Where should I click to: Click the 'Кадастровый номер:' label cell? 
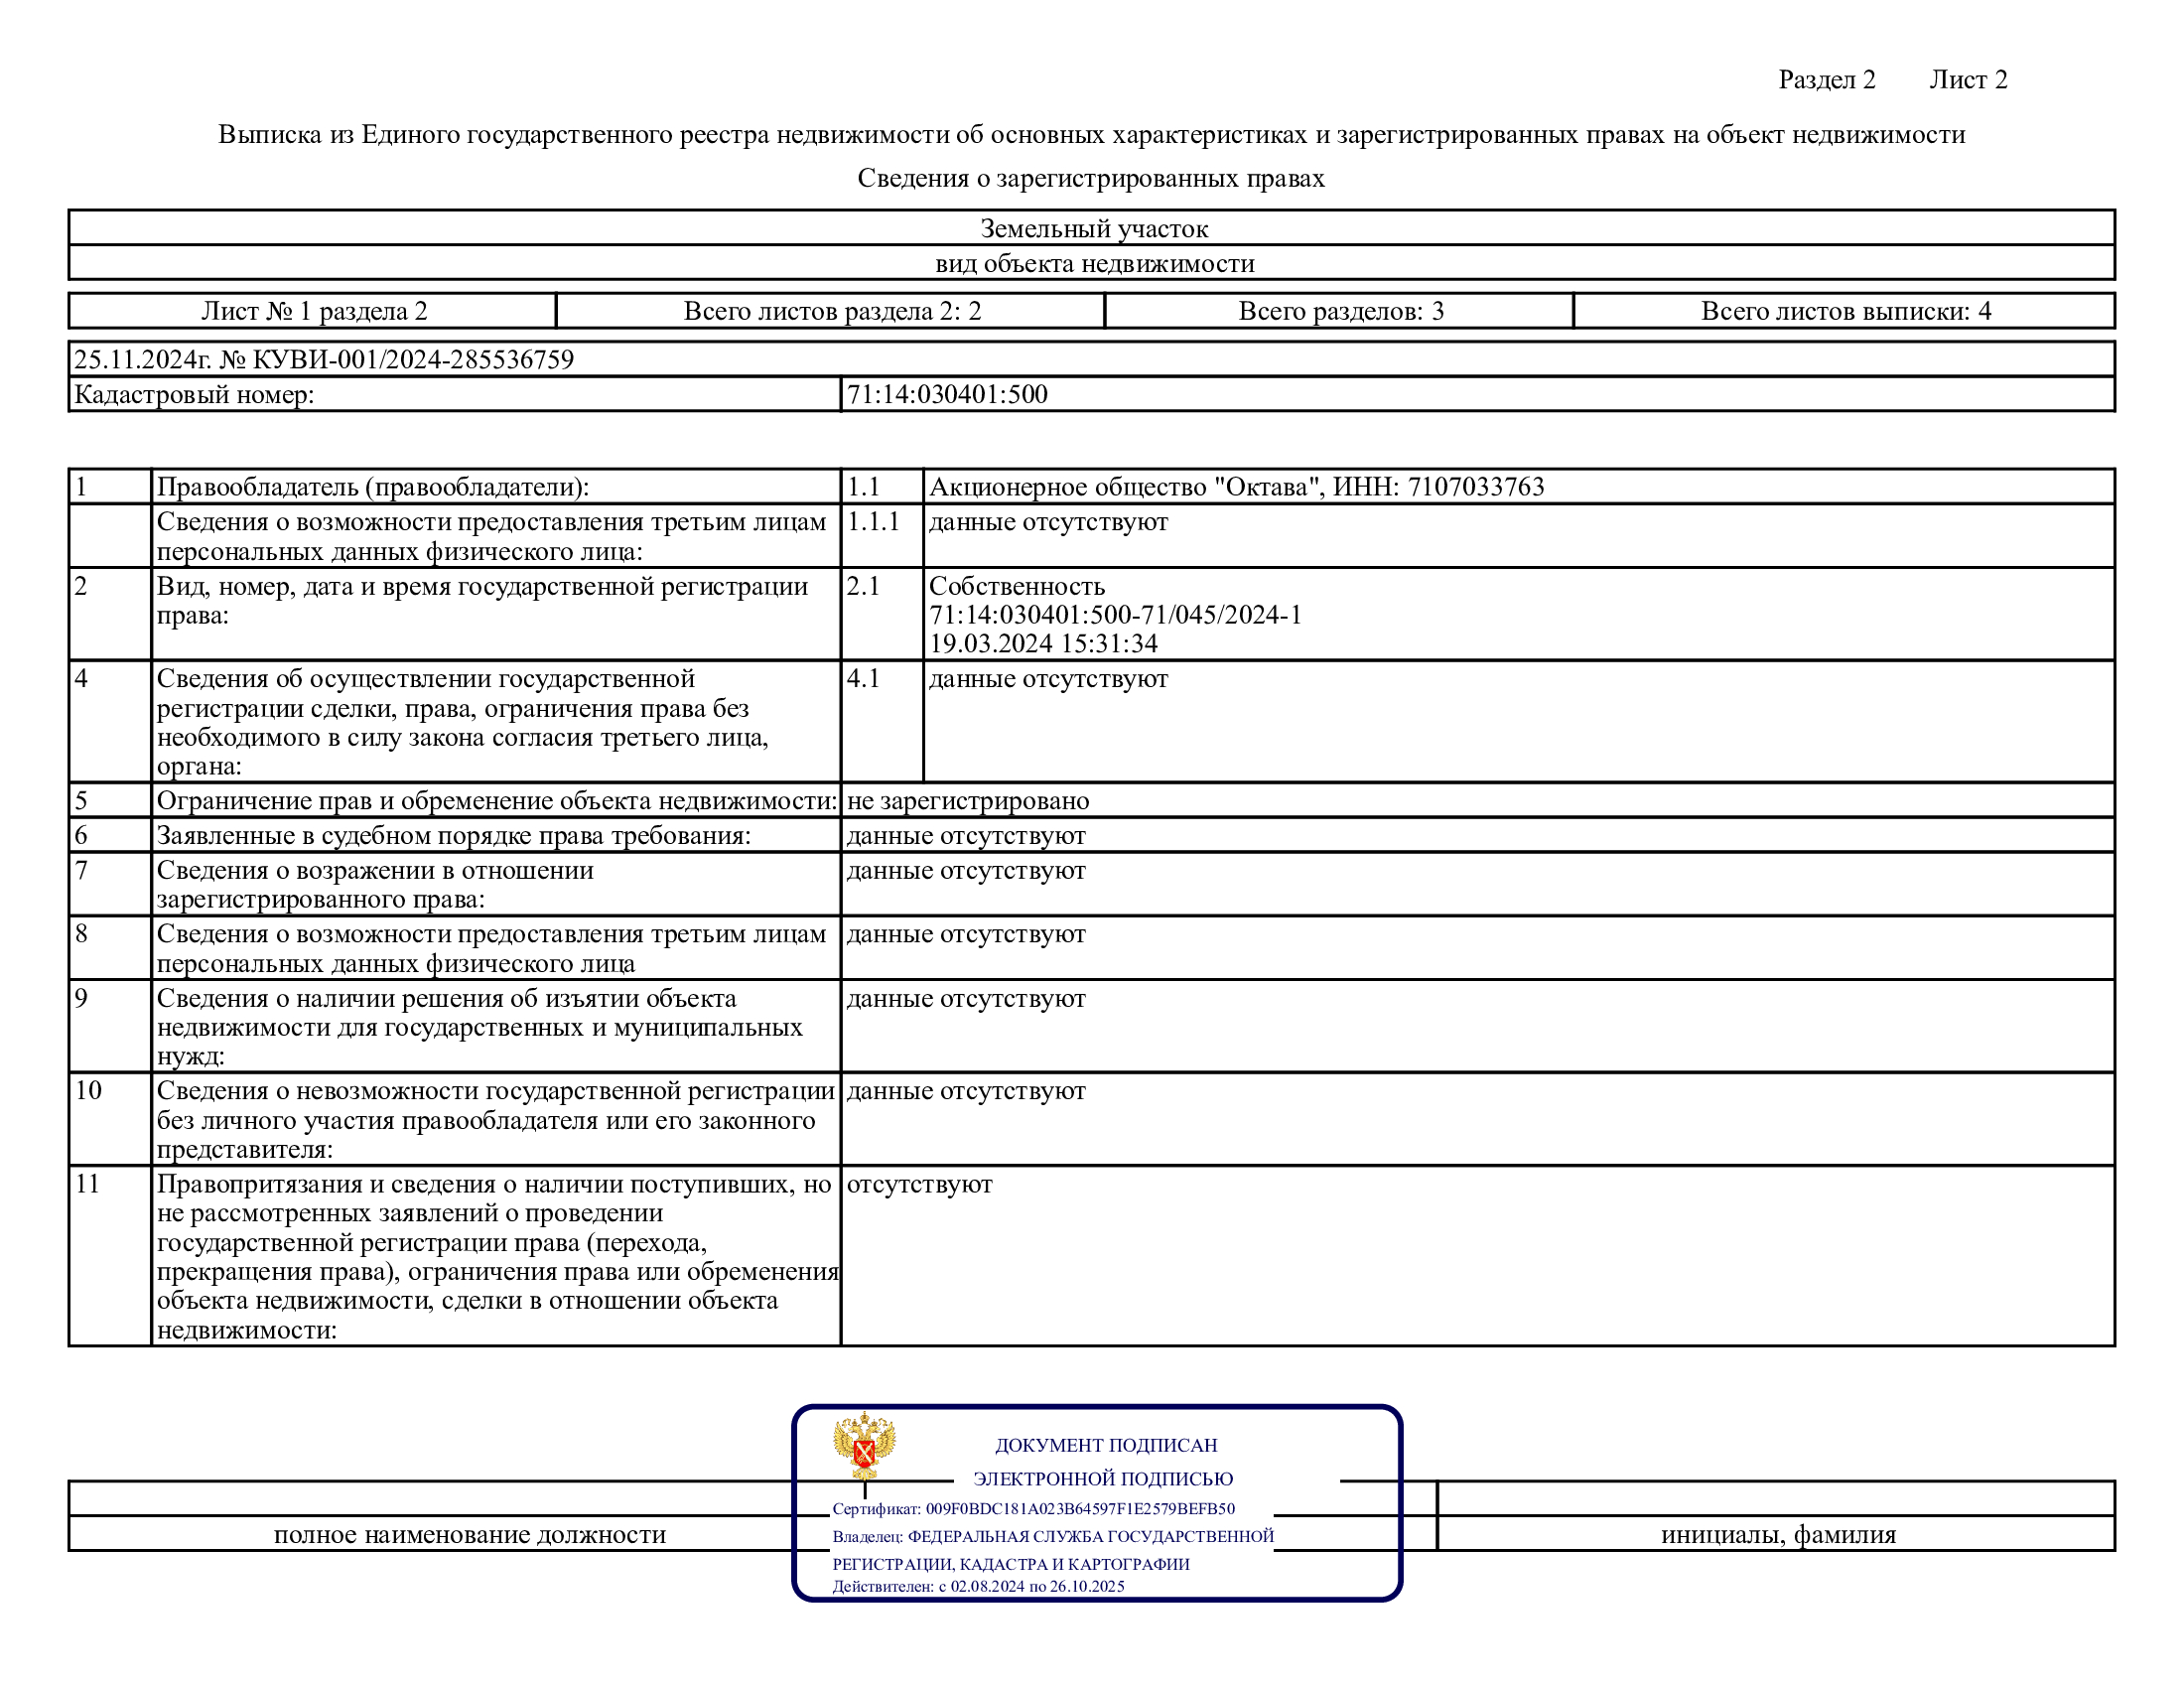pyautogui.click(x=194, y=395)
